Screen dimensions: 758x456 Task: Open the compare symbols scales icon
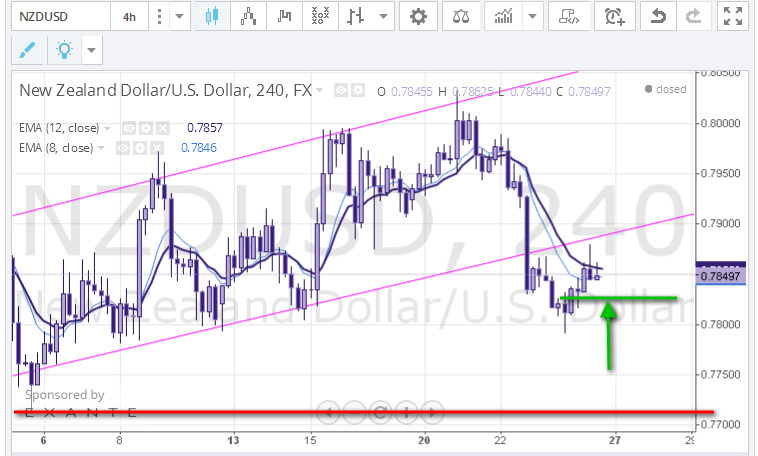click(x=461, y=16)
